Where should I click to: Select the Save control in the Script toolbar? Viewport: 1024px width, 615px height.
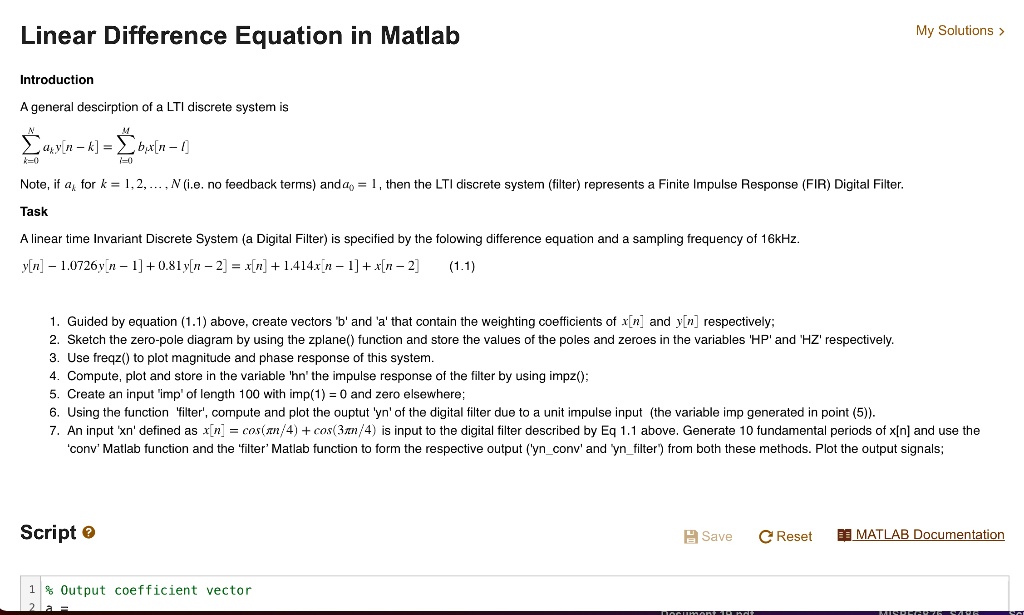tap(708, 536)
